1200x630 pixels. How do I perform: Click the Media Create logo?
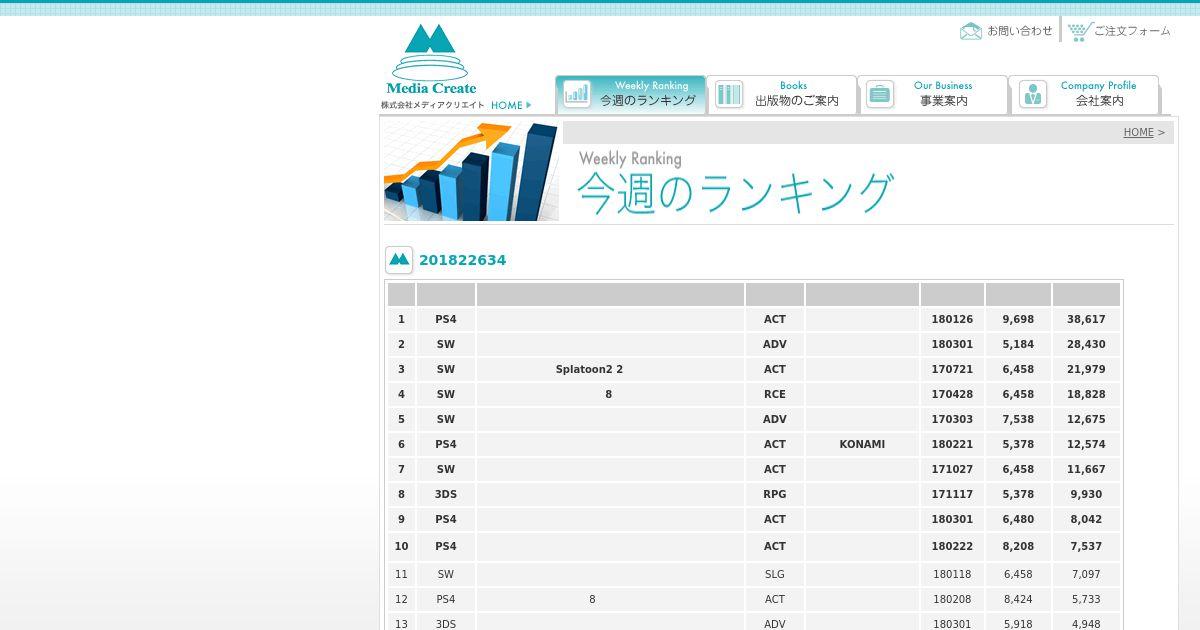(431, 60)
